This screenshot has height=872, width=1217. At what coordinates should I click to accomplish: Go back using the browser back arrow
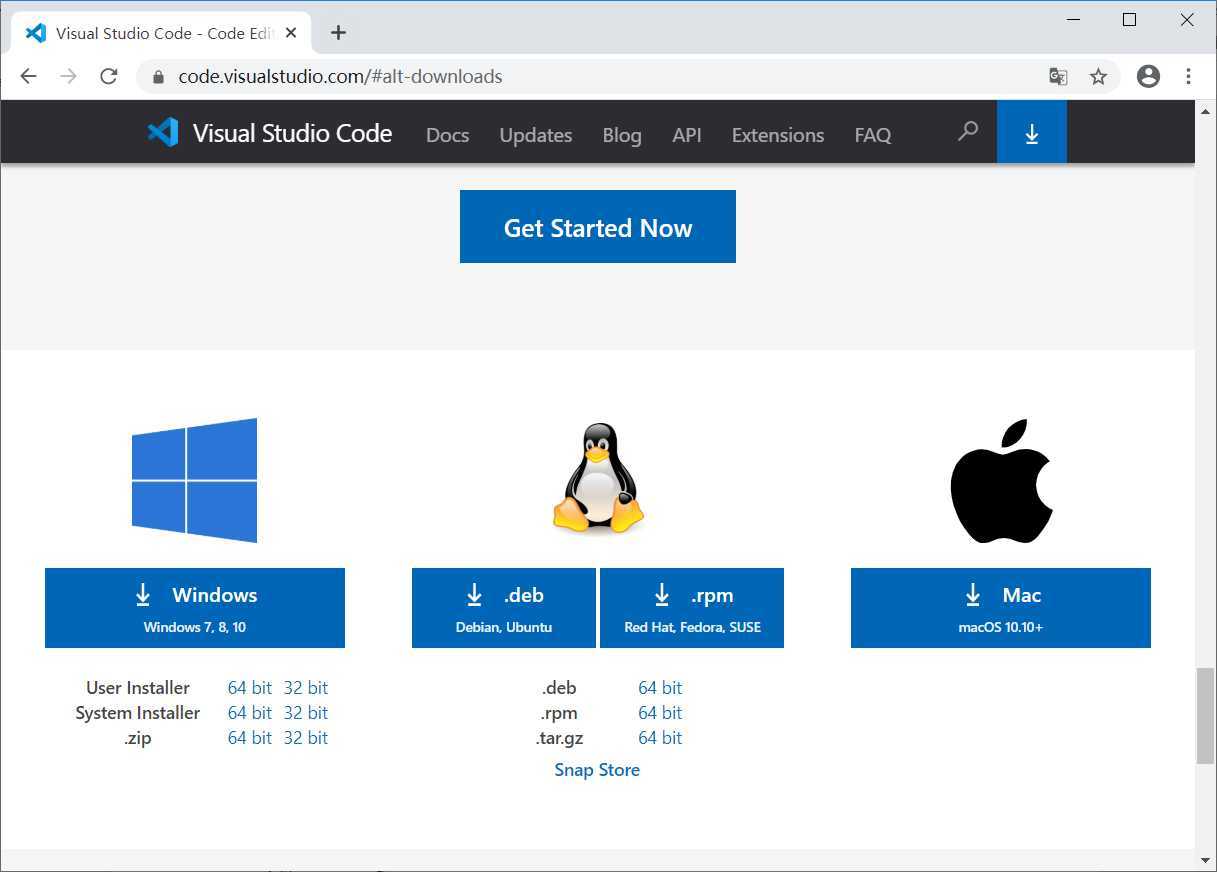coord(28,76)
